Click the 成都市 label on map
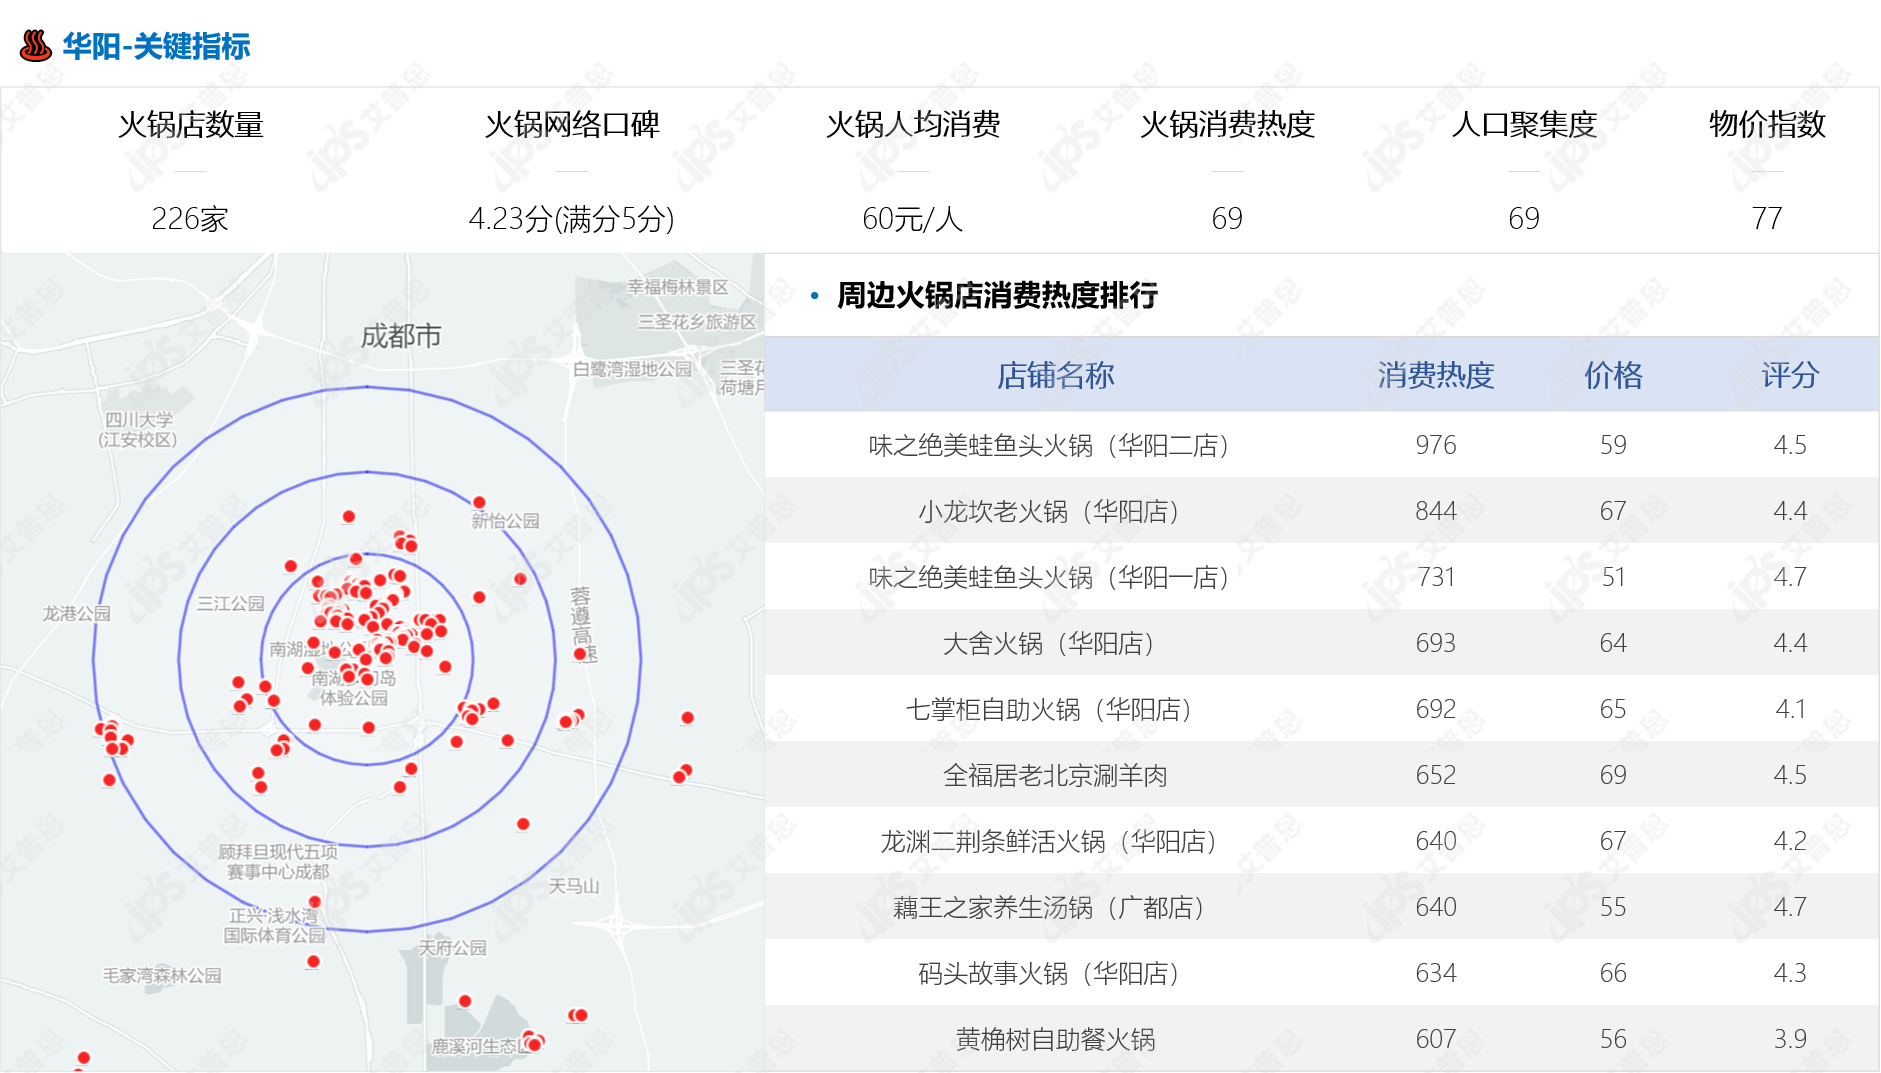The height and width of the screenshot is (1073, 1881). click(x=401, y=336)
